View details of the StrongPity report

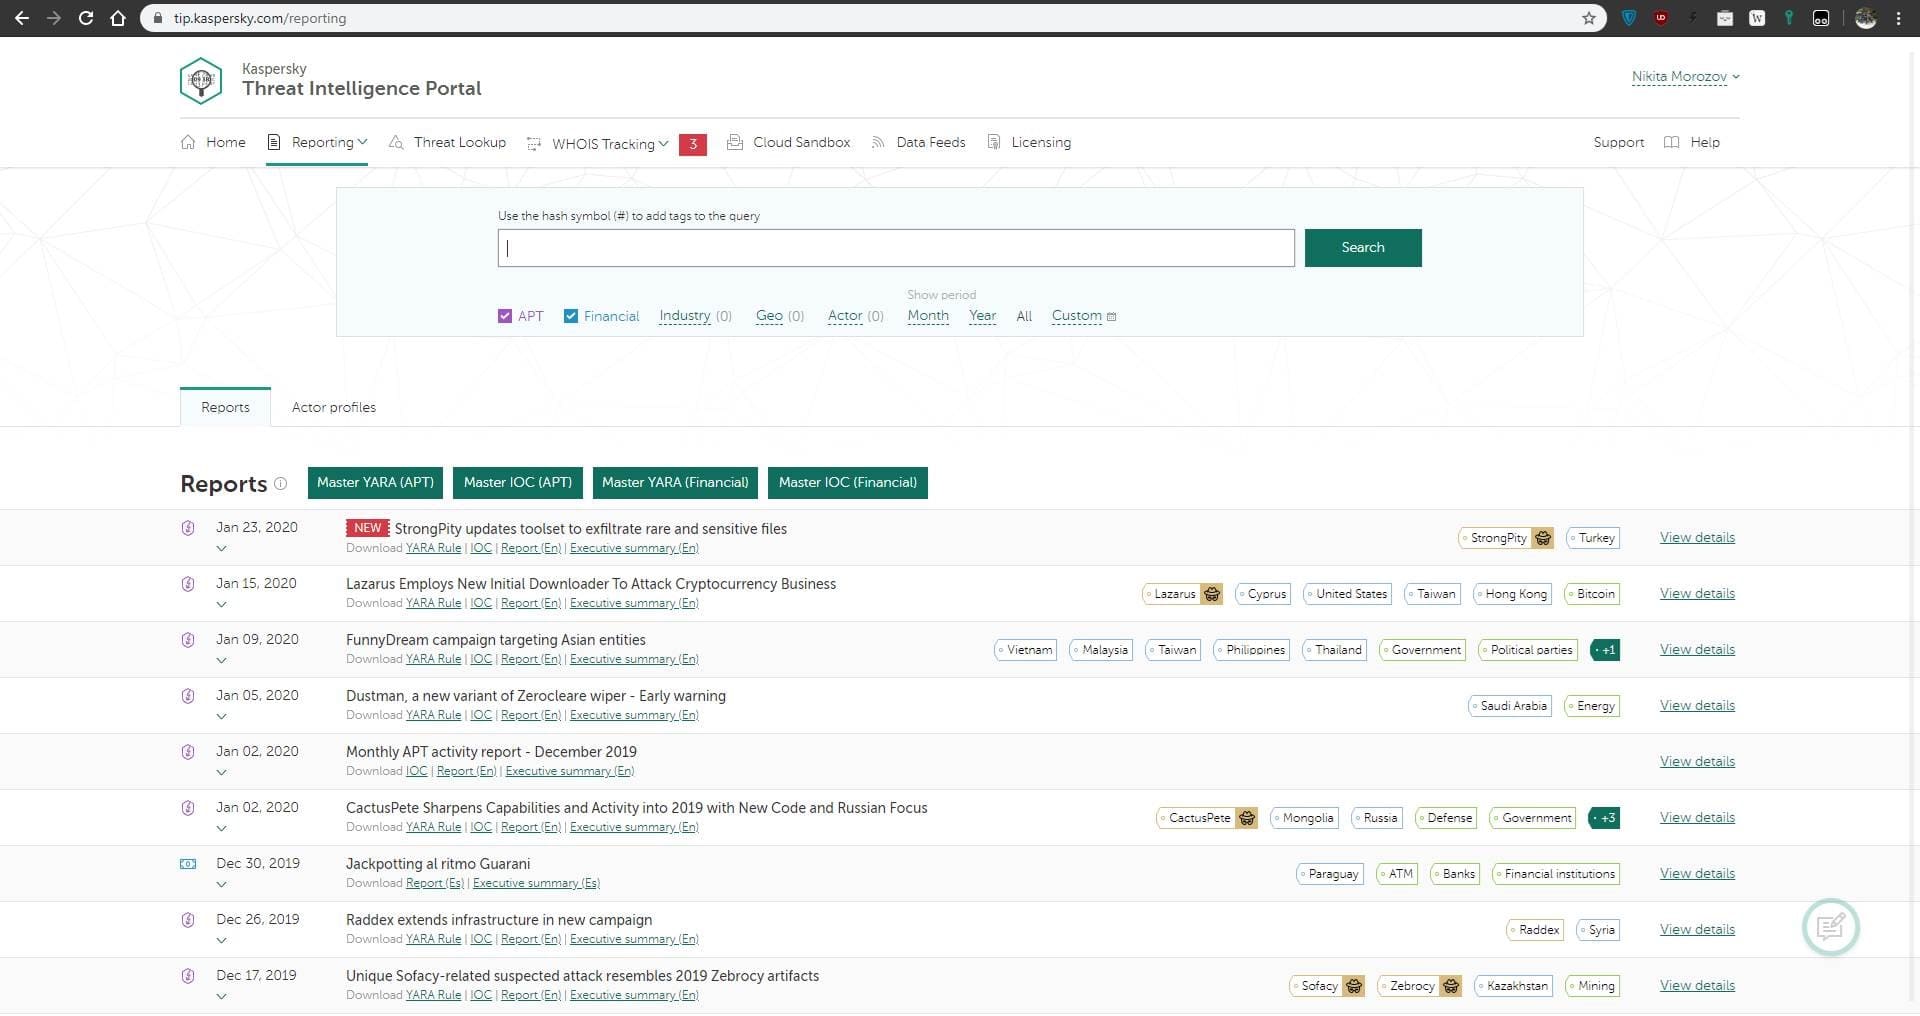tap(1697, 538)
